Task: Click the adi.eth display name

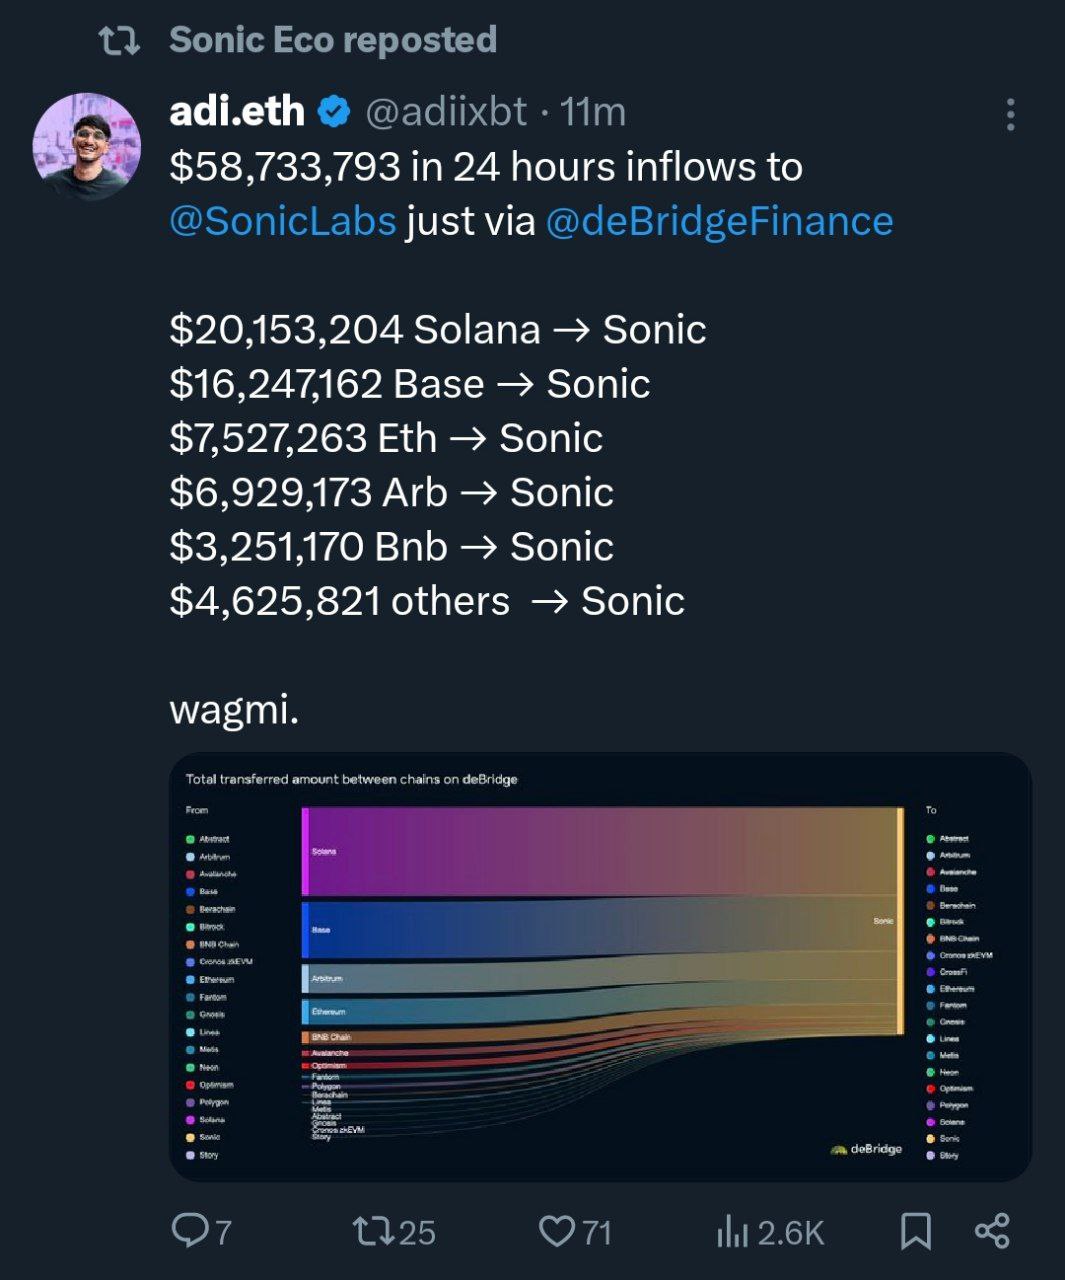Action: coord(237,112)
